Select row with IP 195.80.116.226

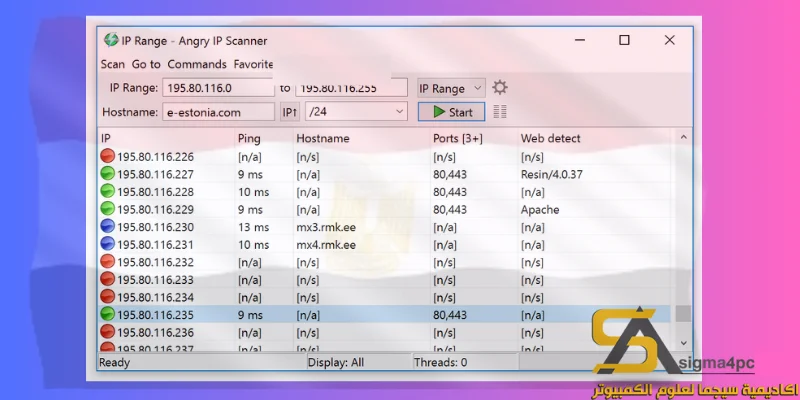tap(386, 157)
